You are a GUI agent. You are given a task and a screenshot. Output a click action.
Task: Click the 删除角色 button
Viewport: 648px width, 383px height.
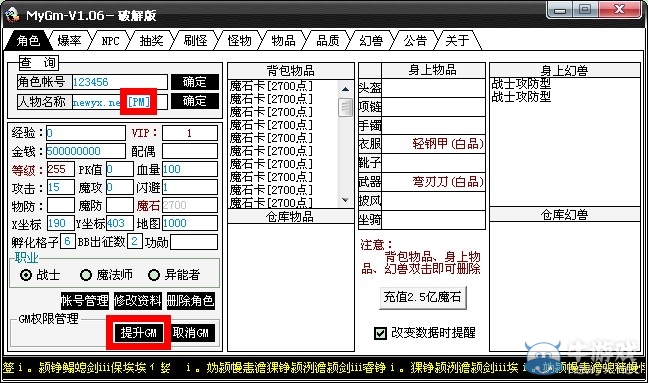191,301
